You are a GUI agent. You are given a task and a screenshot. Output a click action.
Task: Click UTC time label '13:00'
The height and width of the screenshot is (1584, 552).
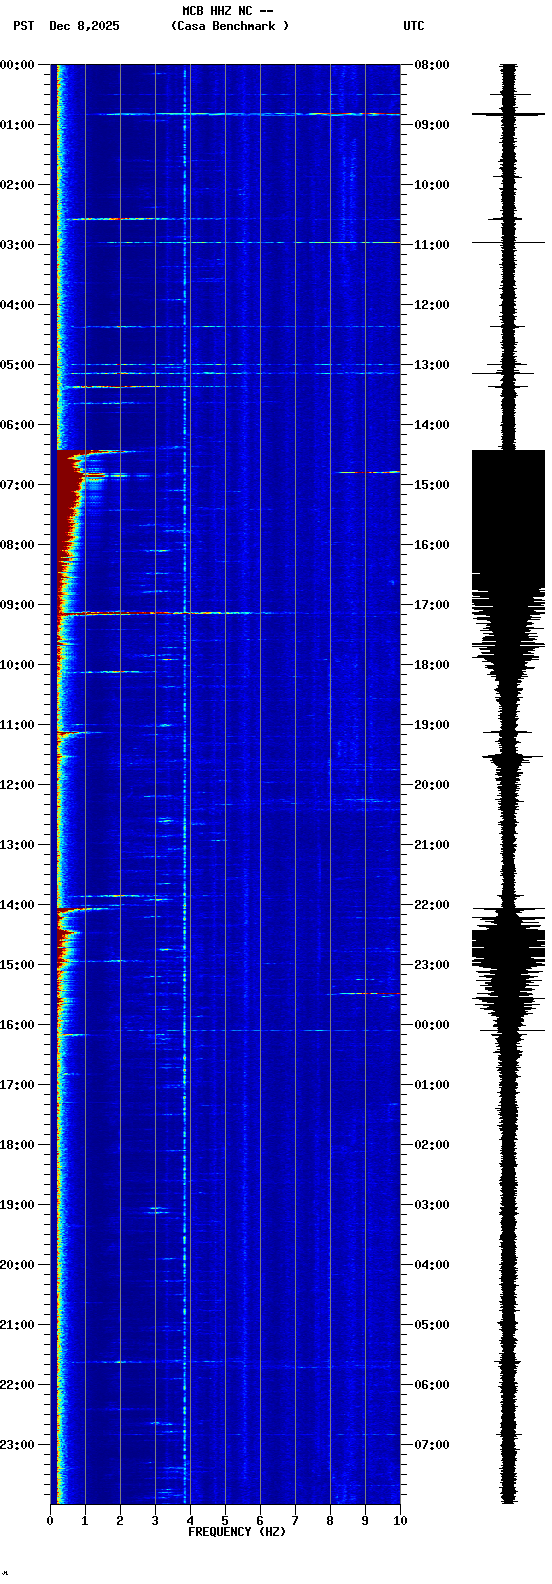[x=432, y=365]
